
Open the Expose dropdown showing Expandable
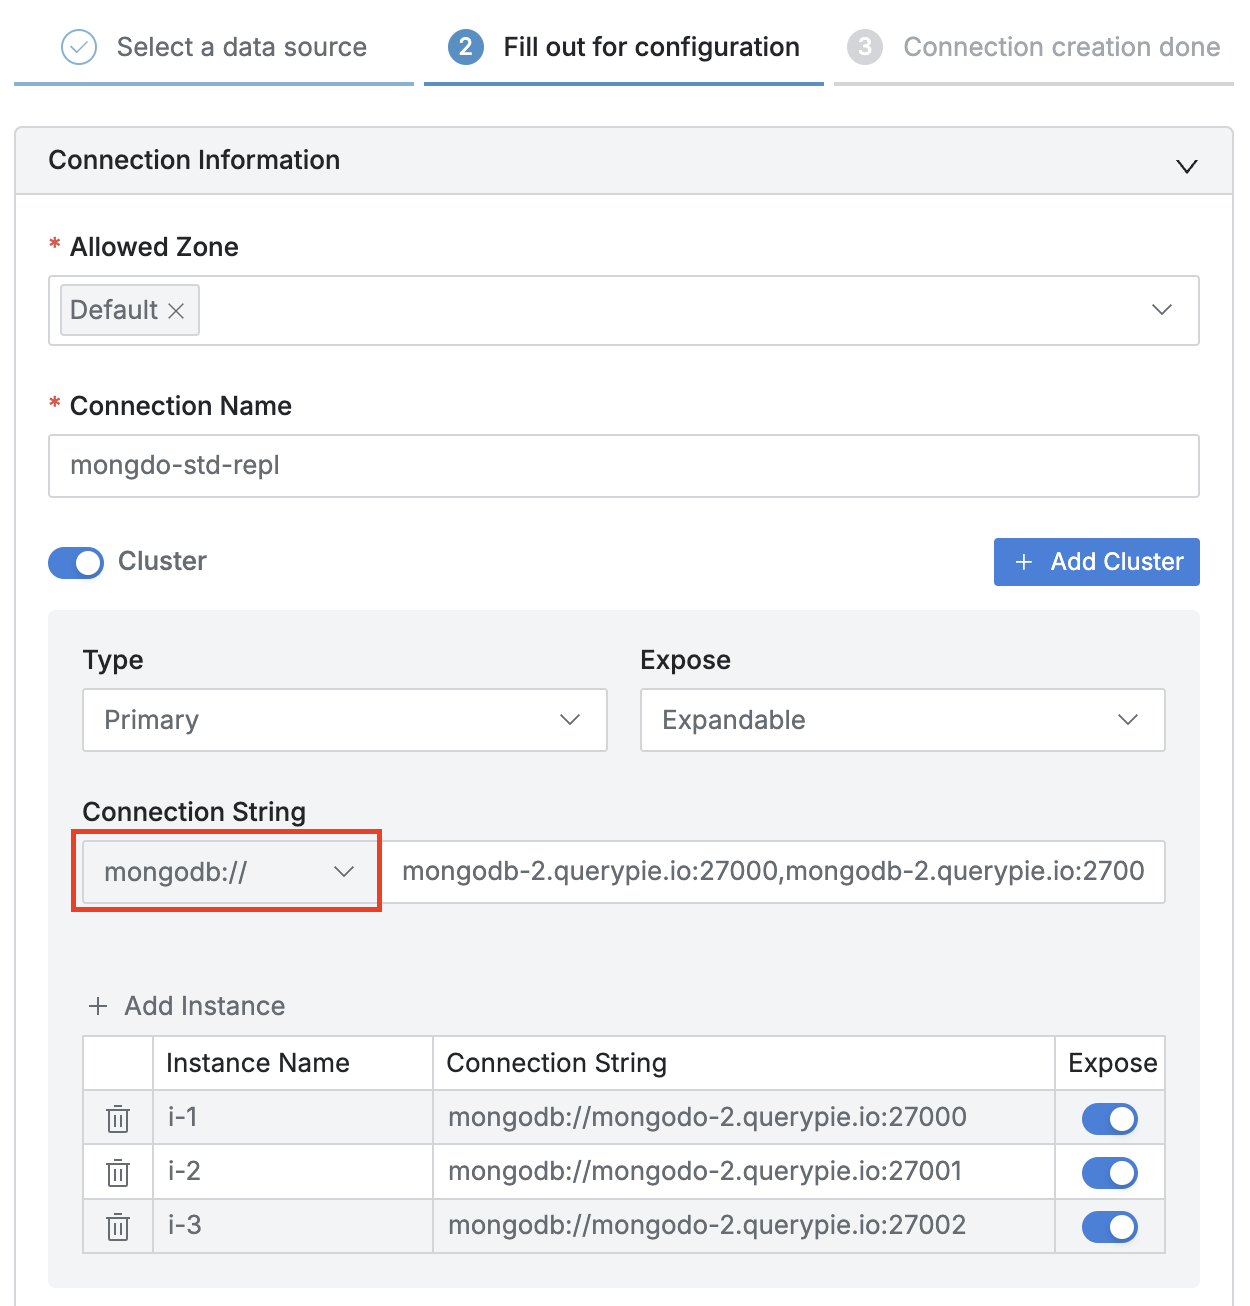pyautogui.click(x=902, y=720)
